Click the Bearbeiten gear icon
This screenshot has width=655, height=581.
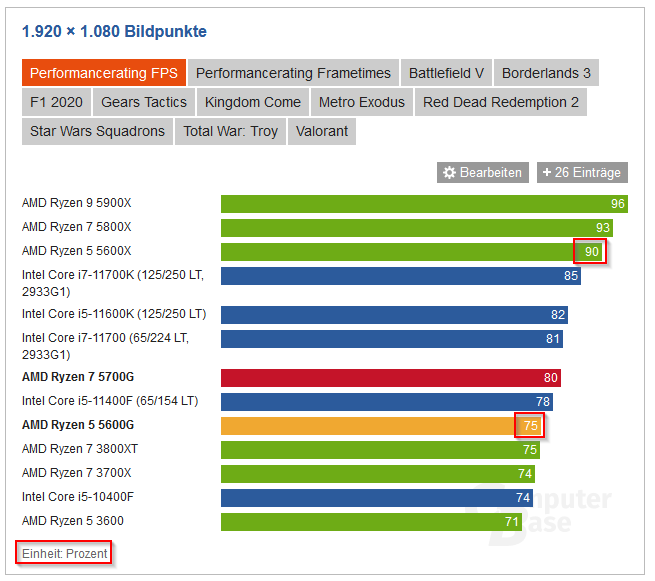(x=449, y=173)
